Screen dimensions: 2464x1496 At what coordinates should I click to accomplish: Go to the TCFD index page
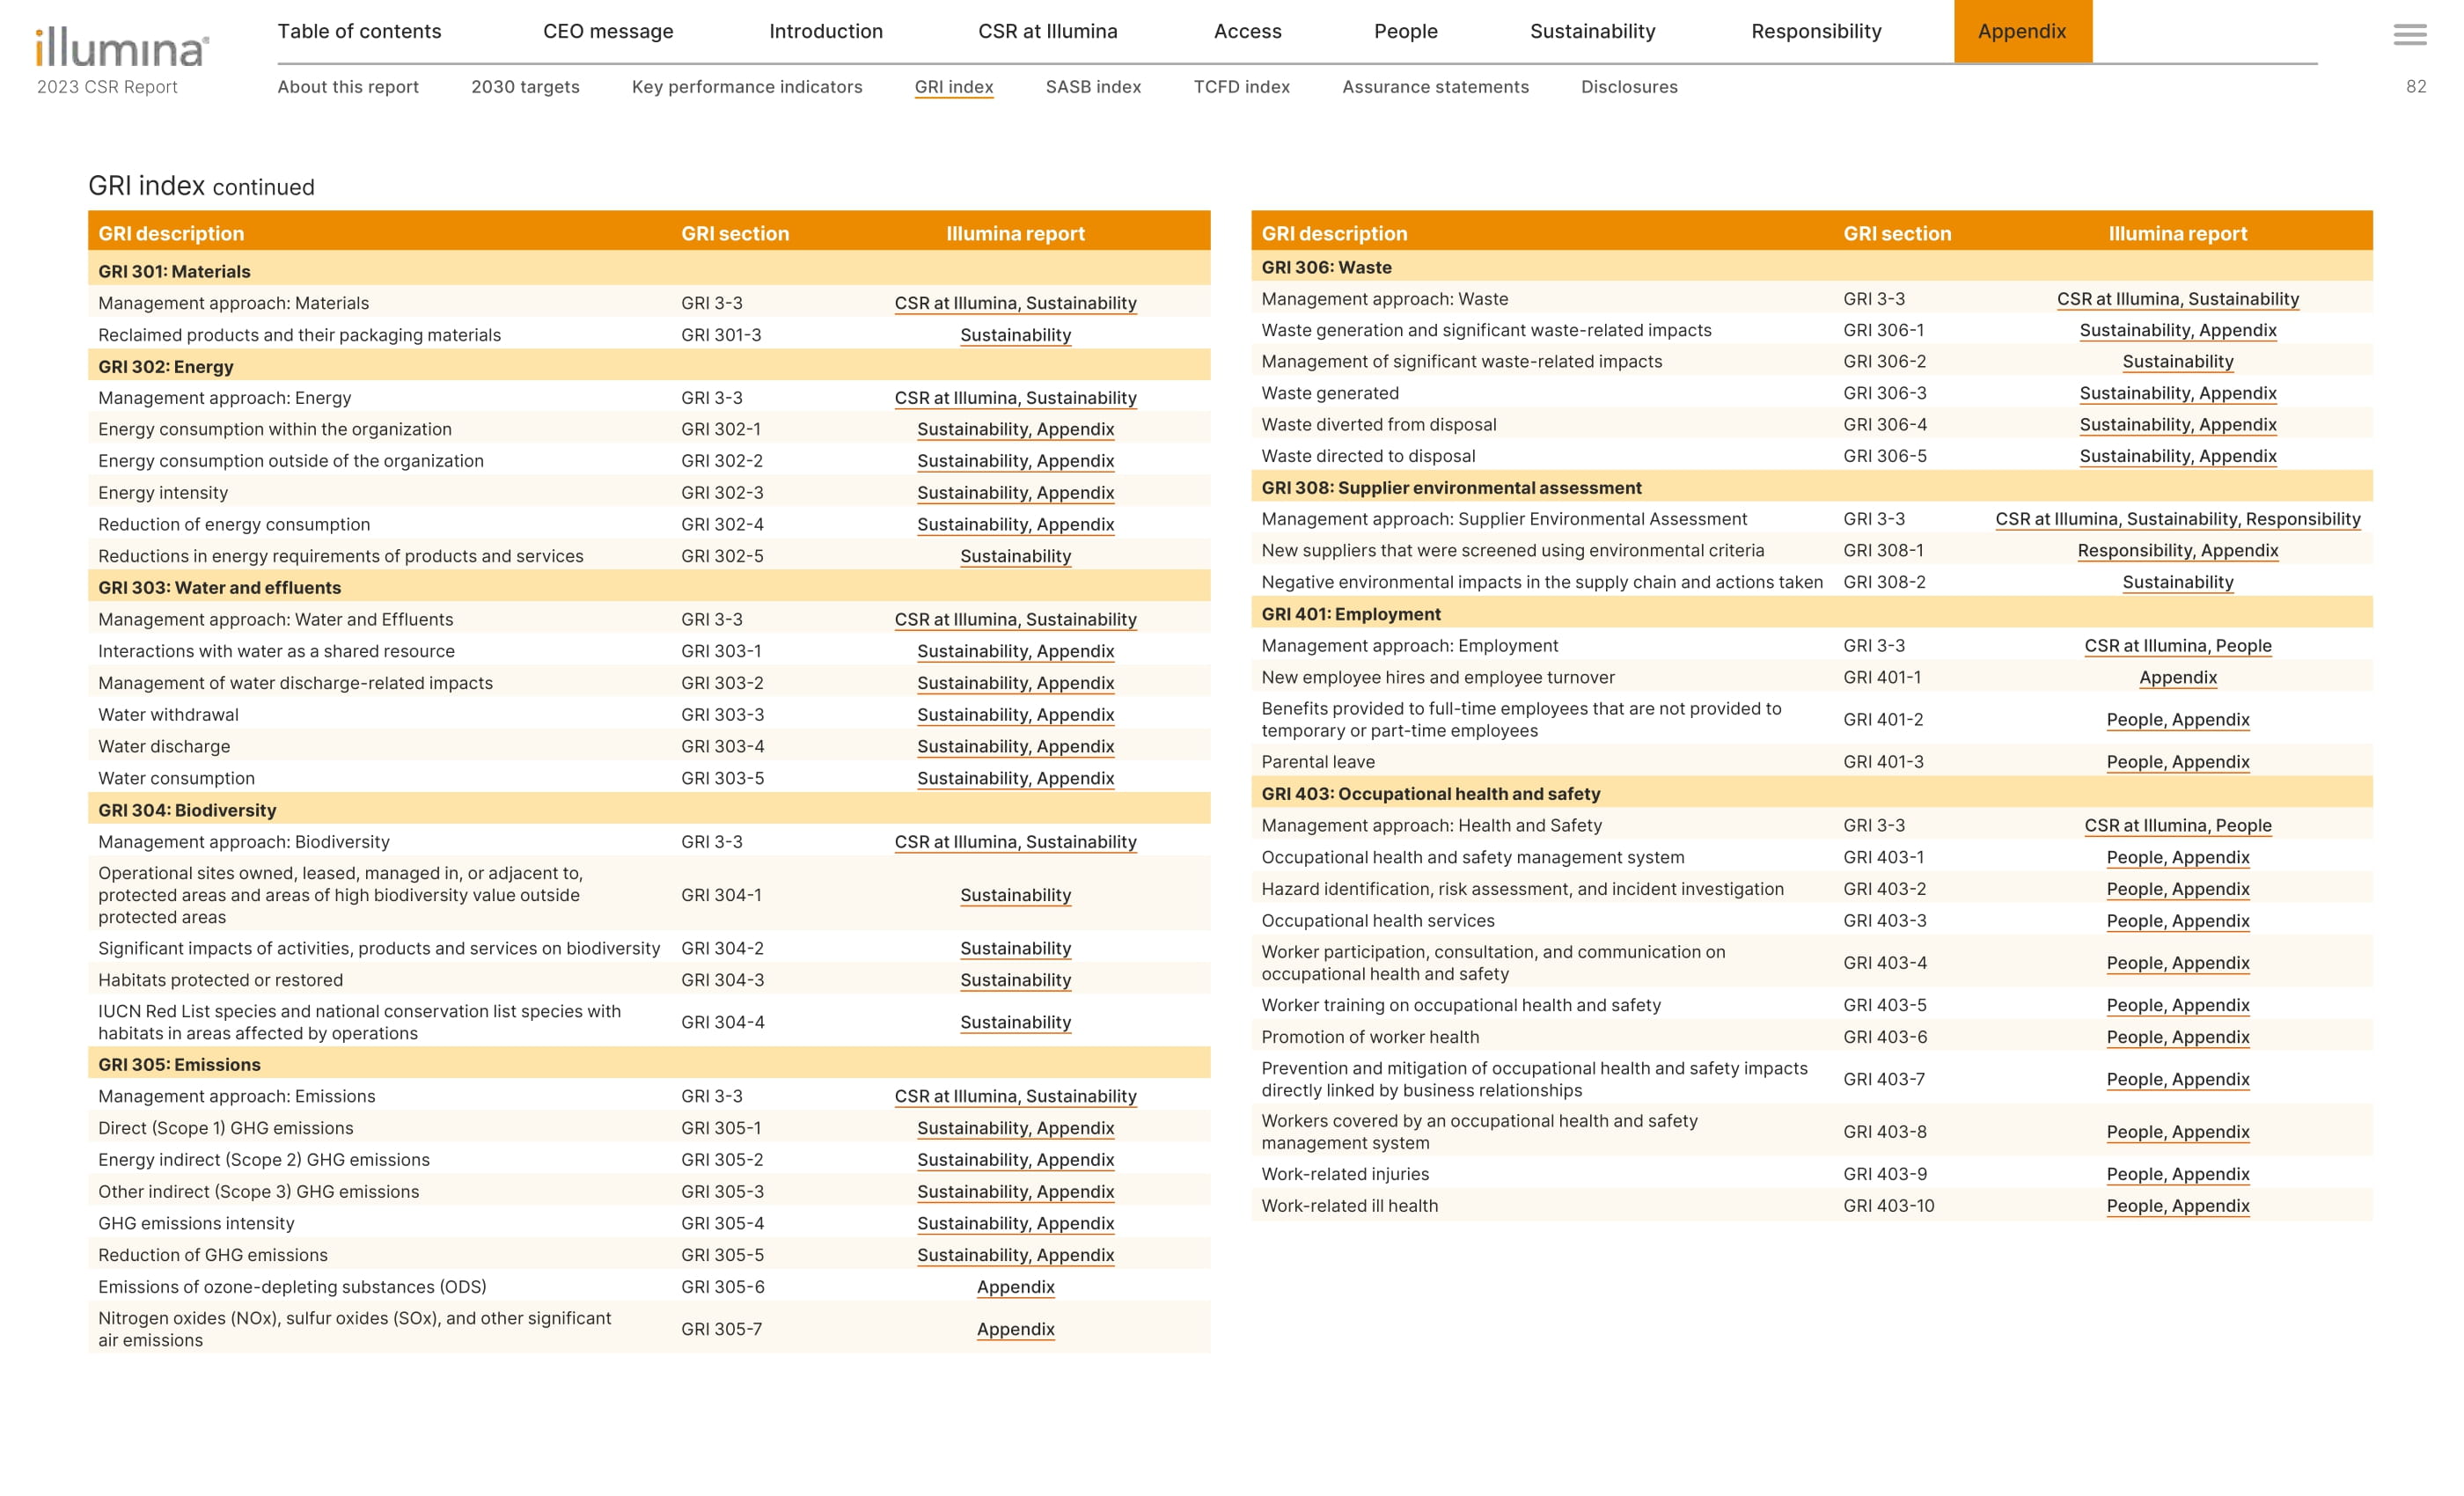(1241, 87)
